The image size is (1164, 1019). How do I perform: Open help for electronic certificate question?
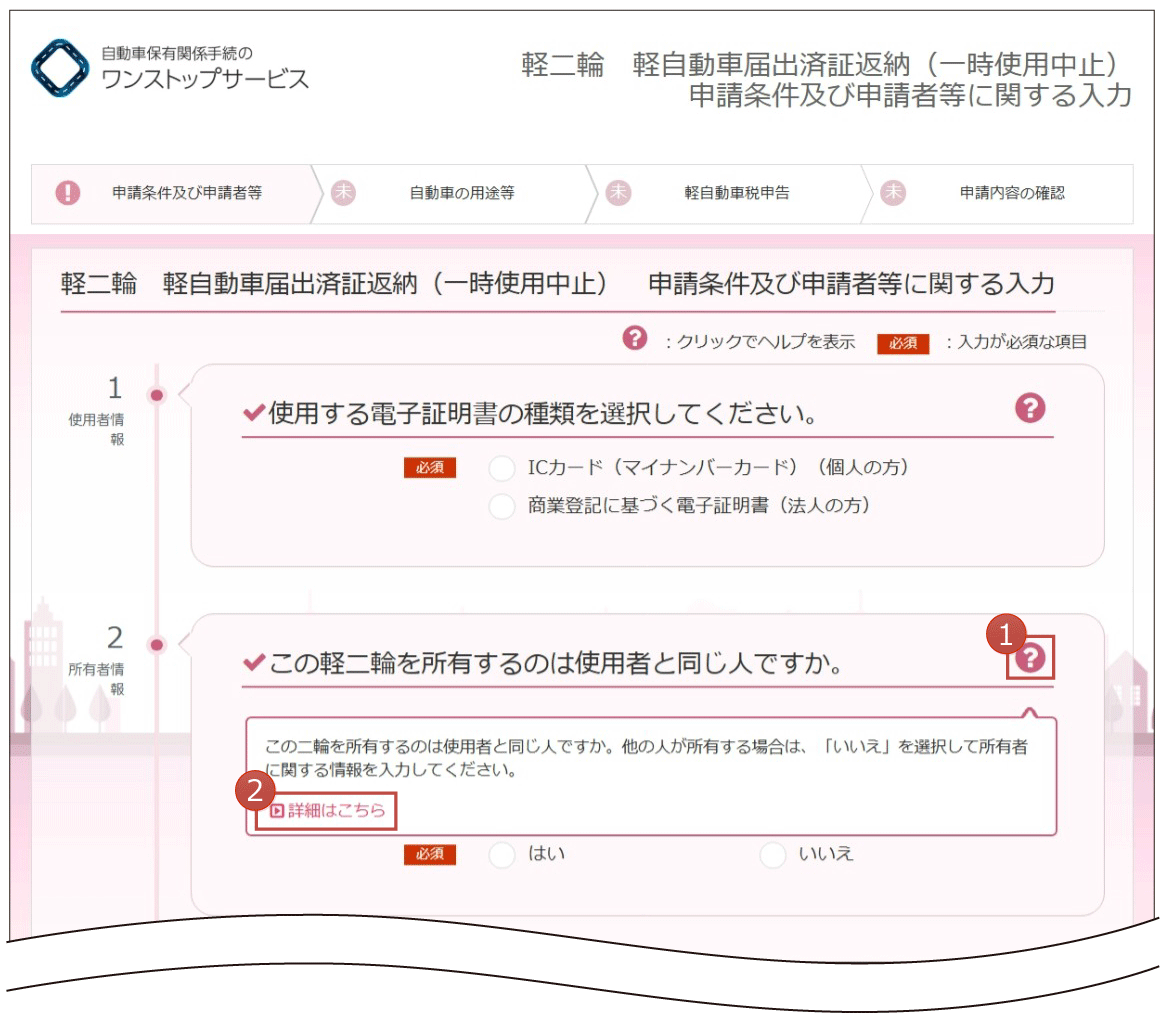(x=1030, y=407)
